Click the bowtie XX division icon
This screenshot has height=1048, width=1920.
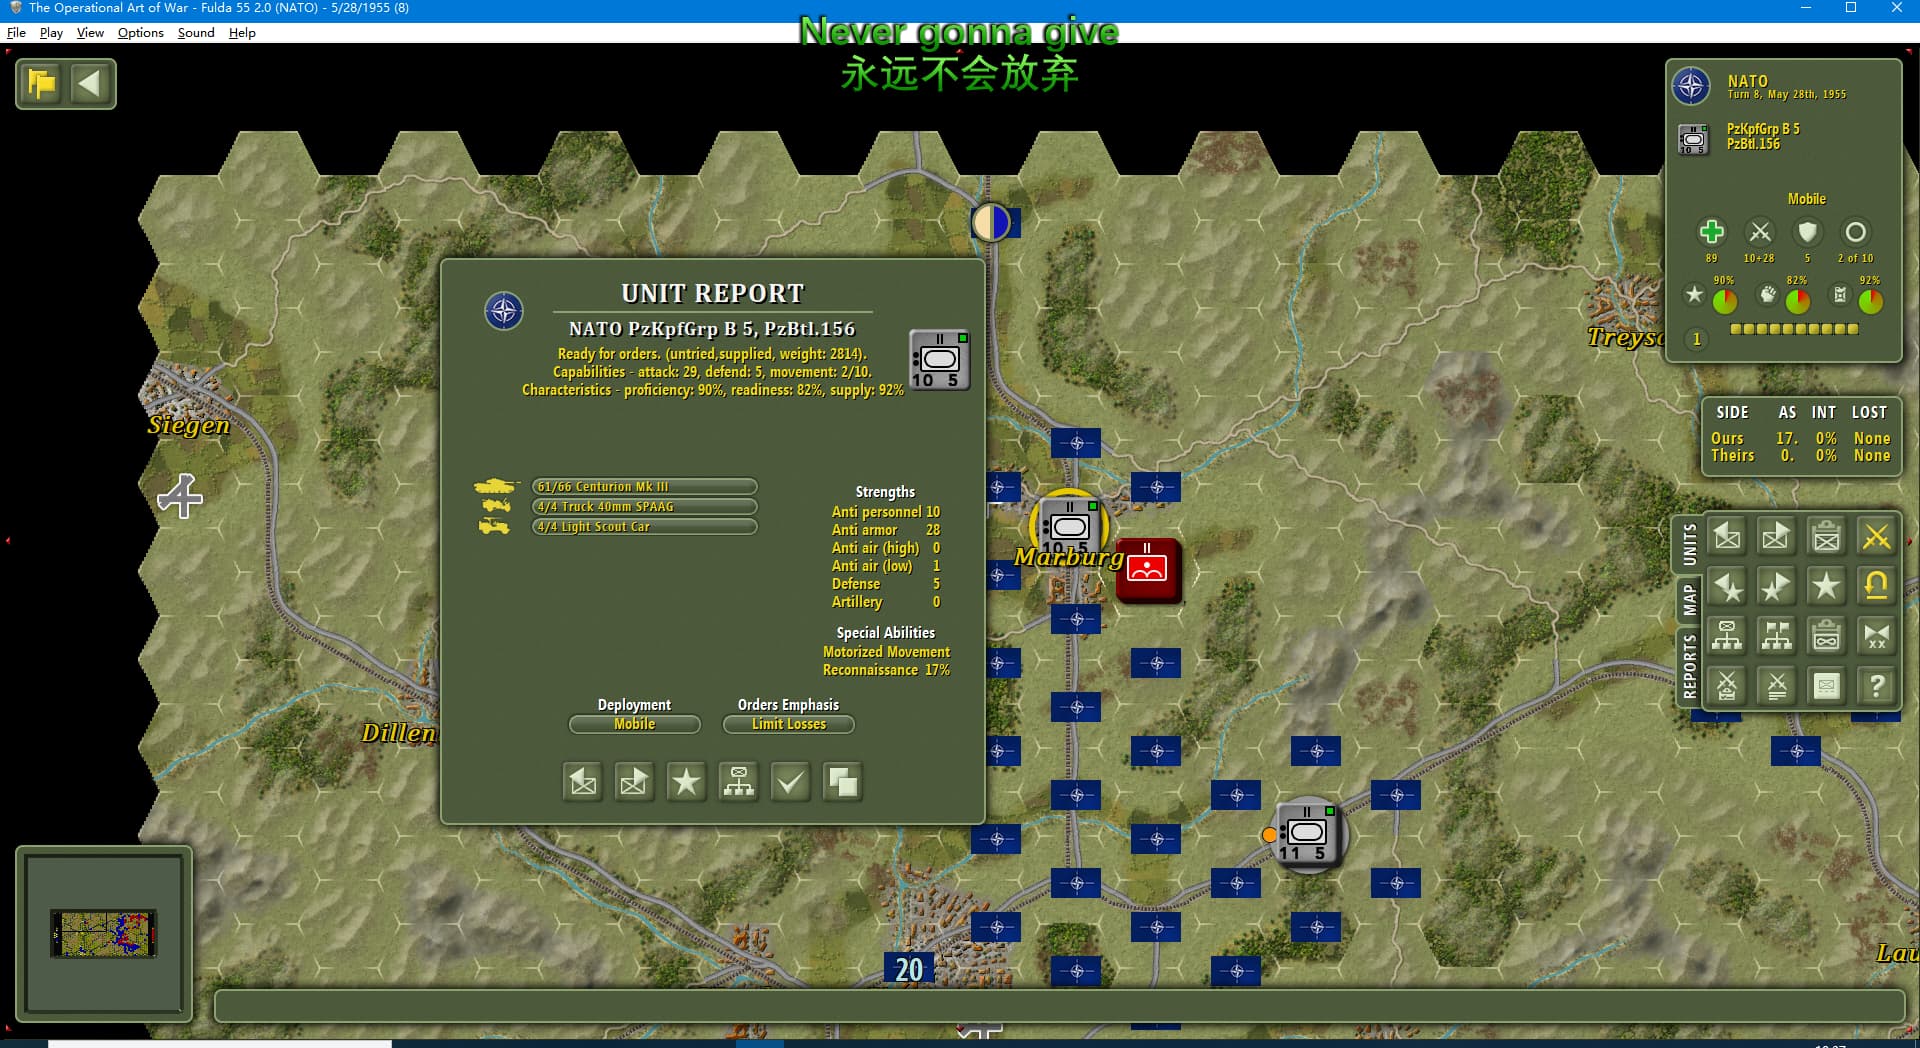1877,636
